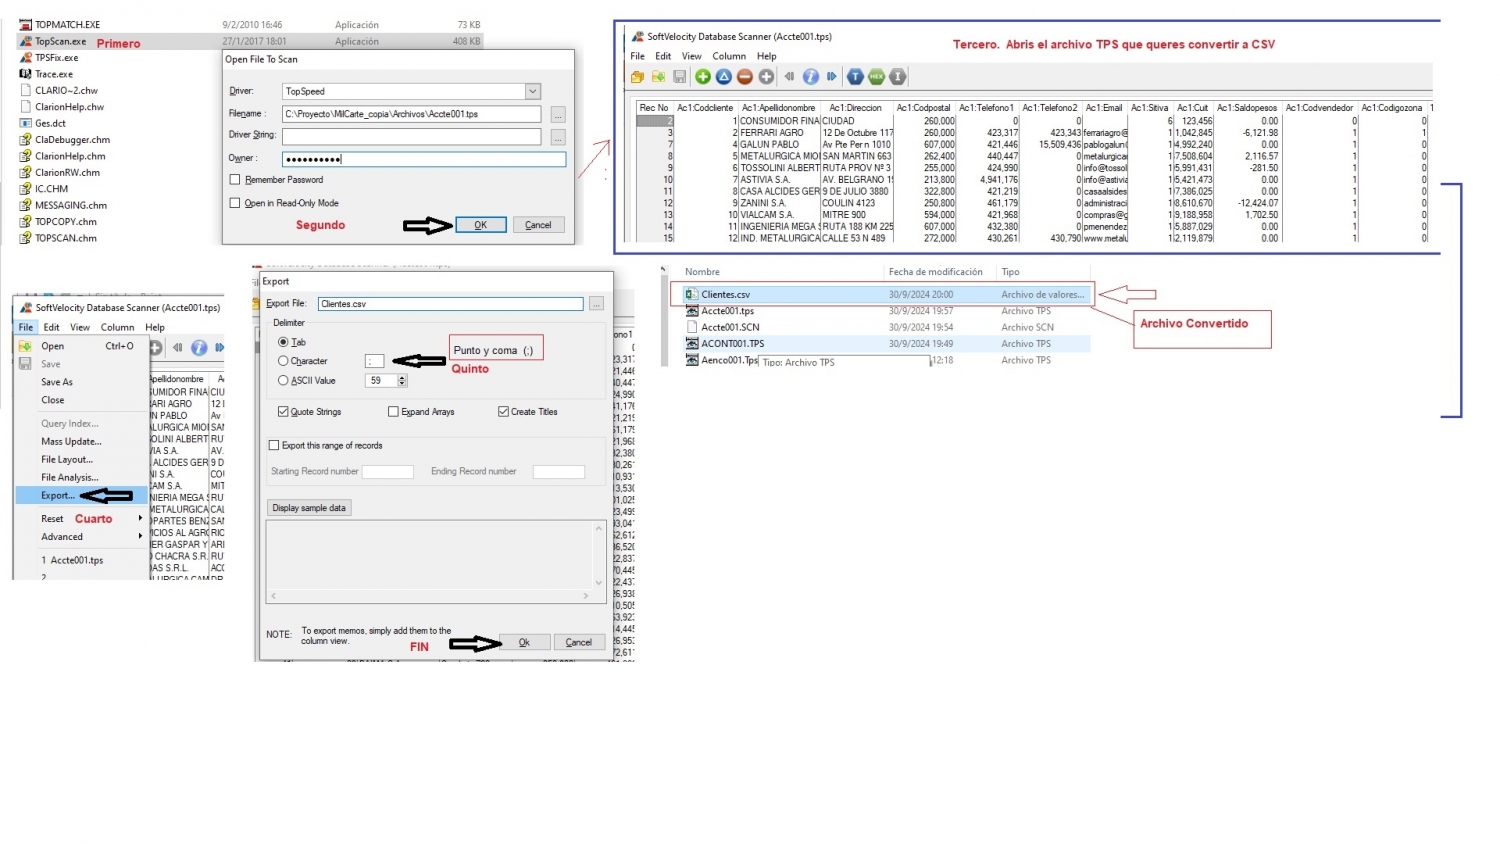Click right arrow of sample data horizontal scrollbar

coord(587,595)
